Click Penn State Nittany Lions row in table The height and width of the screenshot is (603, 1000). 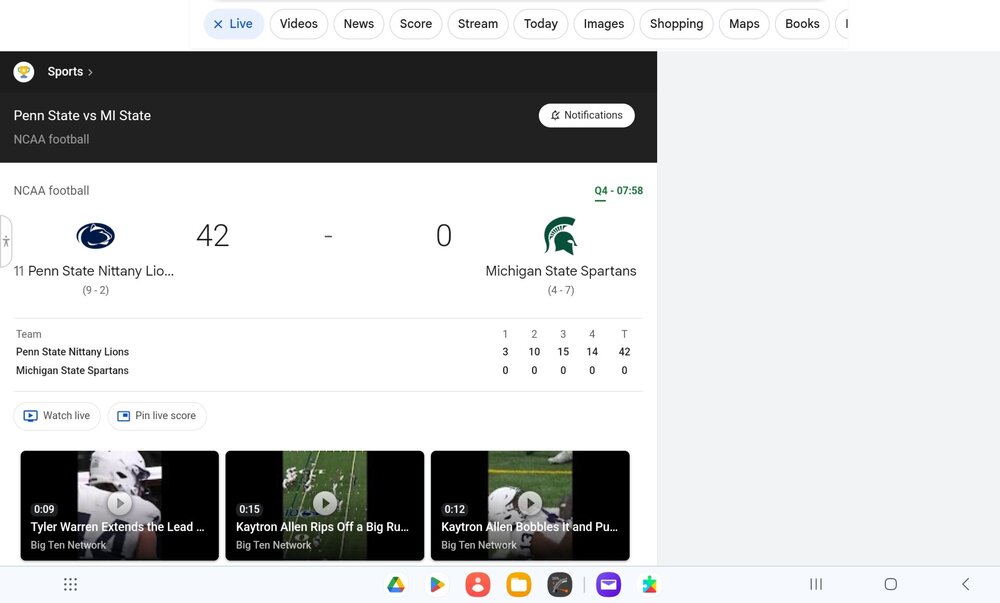328,352
